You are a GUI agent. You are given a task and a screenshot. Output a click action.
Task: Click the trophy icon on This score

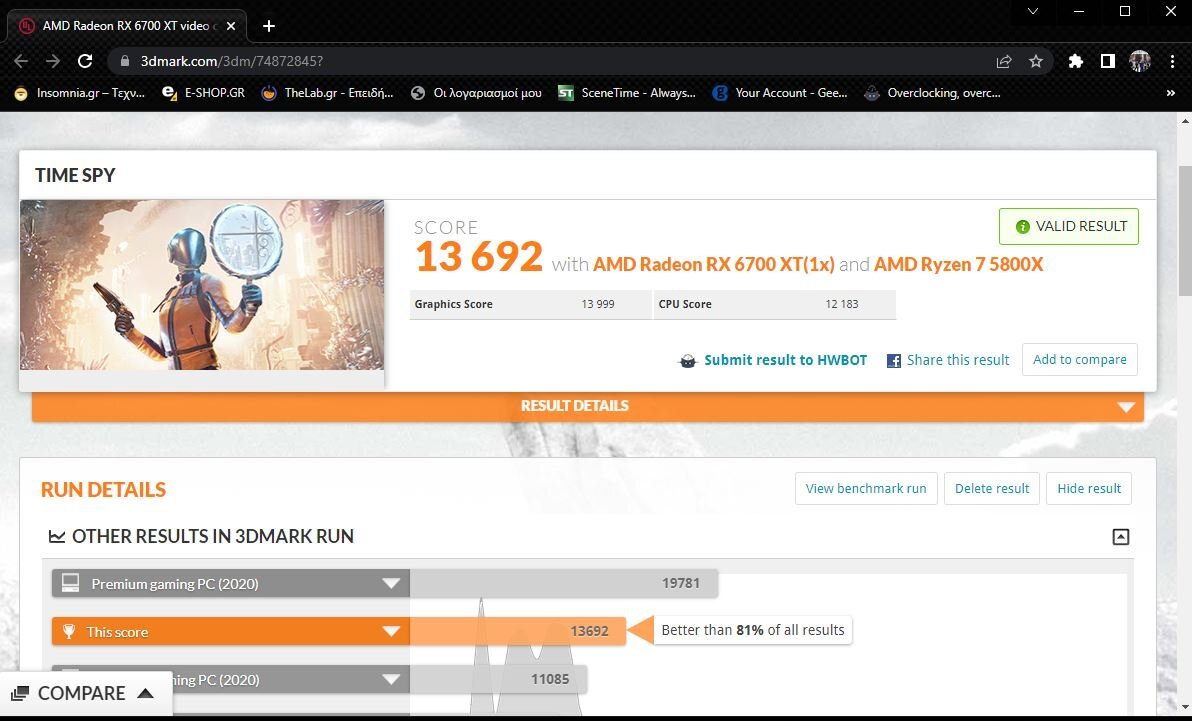coord(68,631)
